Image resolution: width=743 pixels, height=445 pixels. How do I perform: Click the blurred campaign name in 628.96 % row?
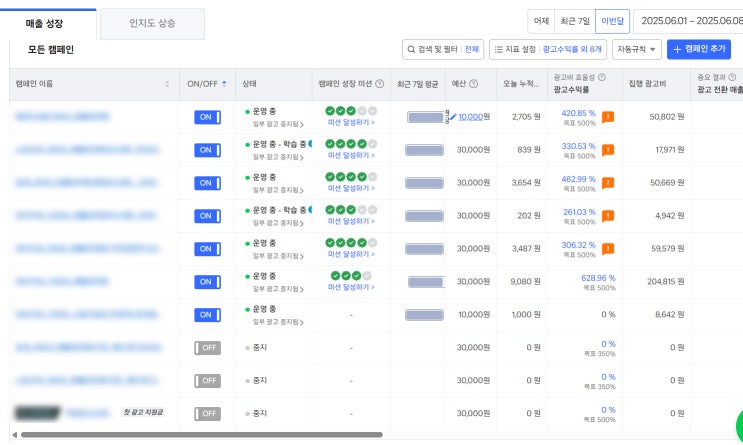pos(62,282)
